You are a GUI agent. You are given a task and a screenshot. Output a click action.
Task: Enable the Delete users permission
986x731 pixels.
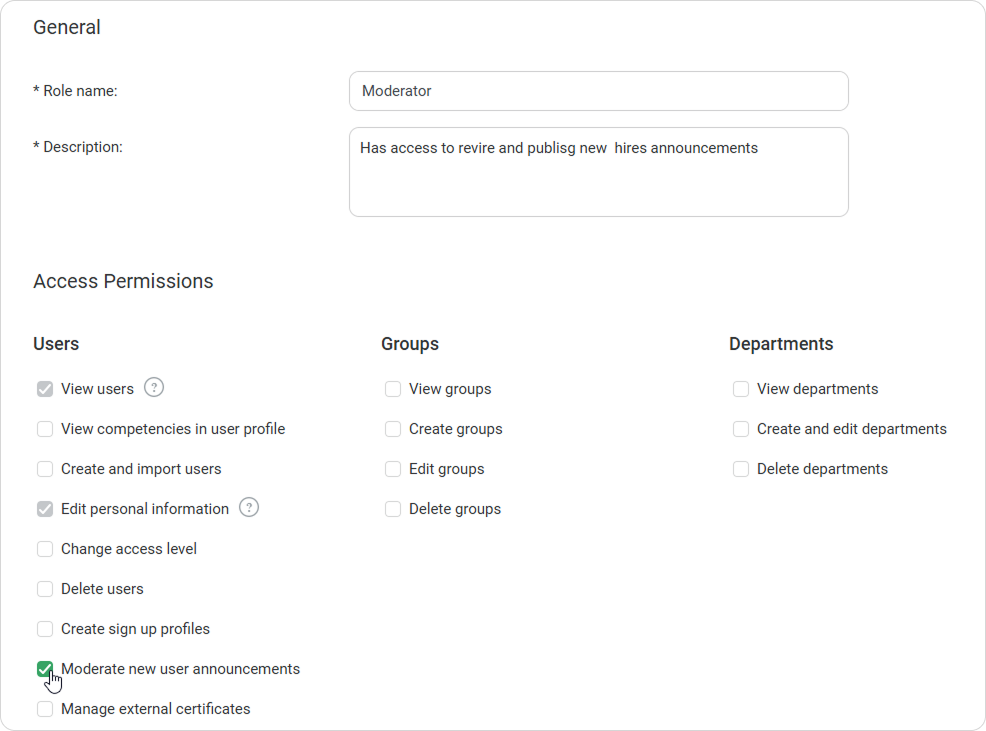[45, 589]
